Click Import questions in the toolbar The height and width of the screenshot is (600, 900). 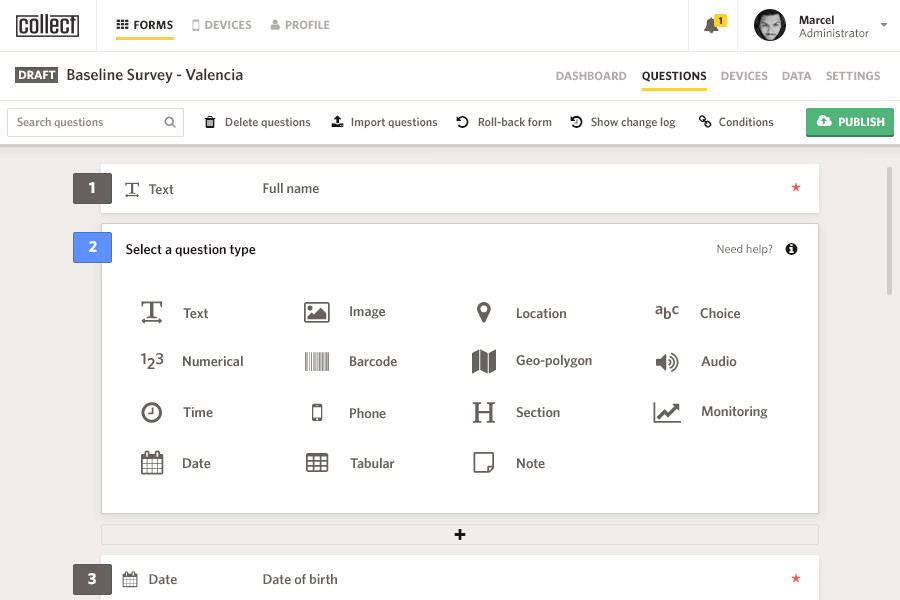[385, 122]
